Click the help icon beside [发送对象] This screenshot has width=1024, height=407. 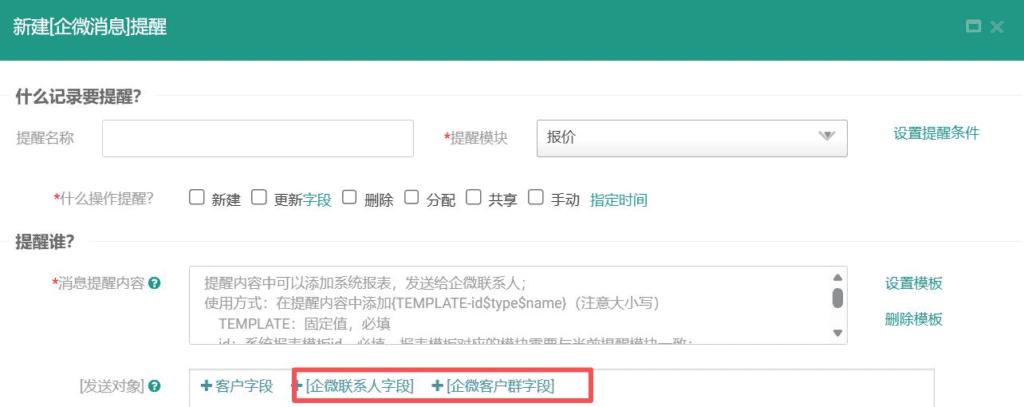click(154, 386)
